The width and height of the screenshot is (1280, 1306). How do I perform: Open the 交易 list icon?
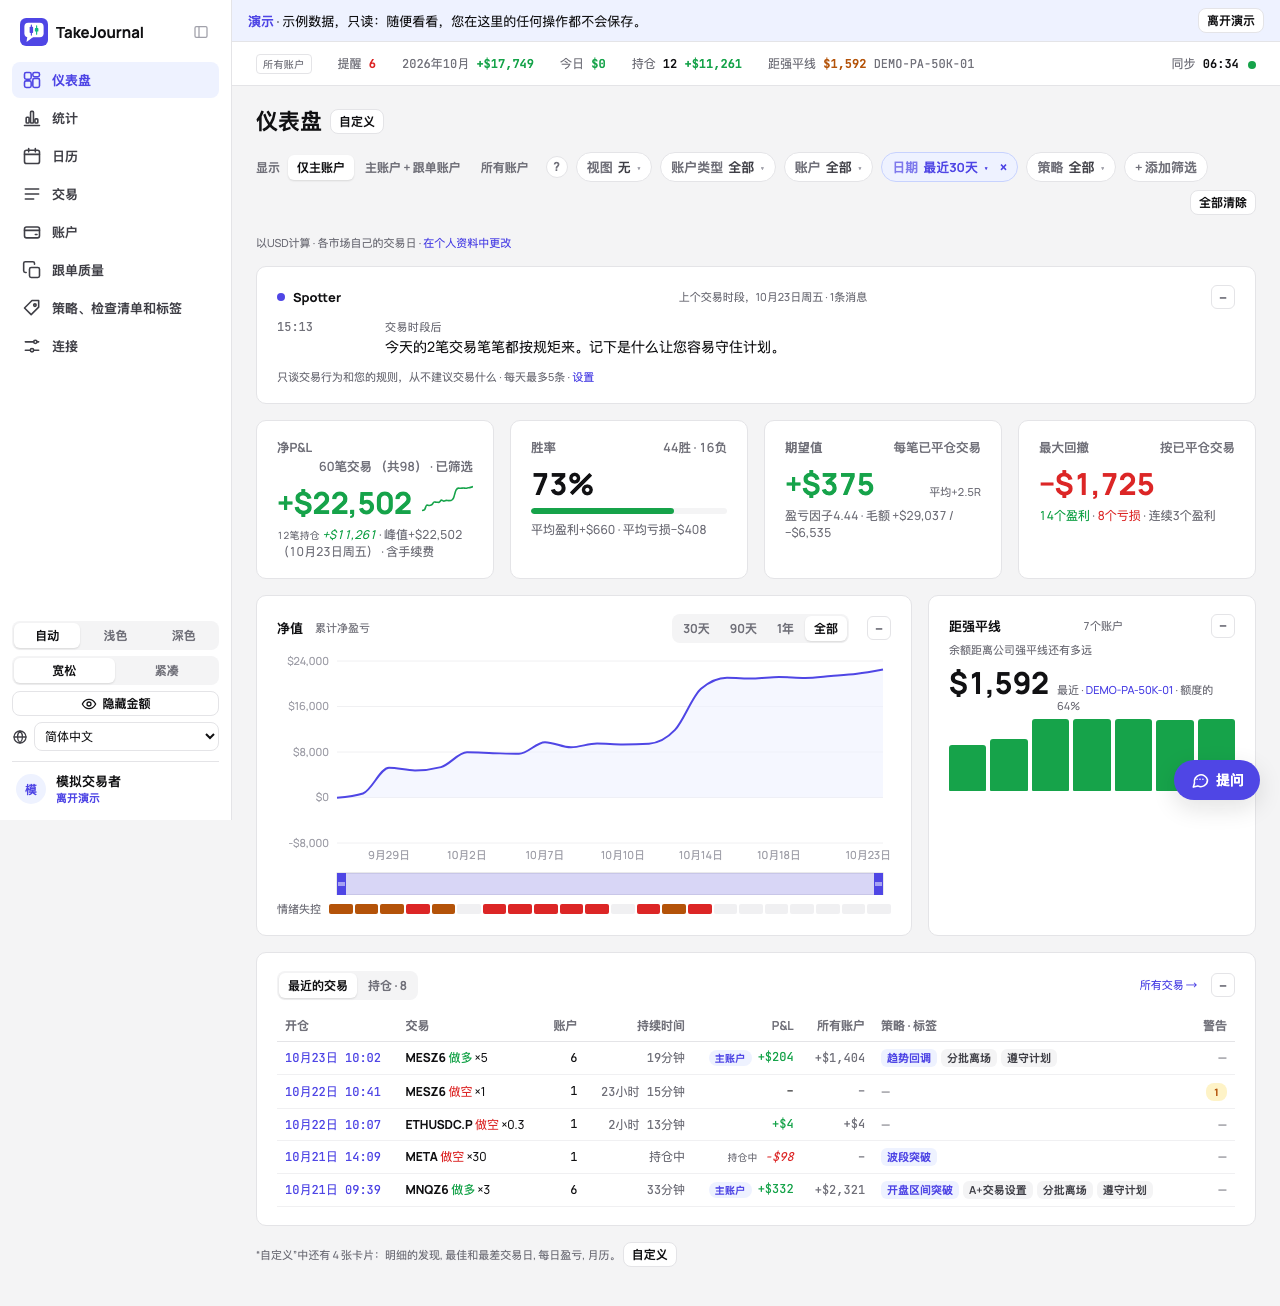[x=32, y=194]
